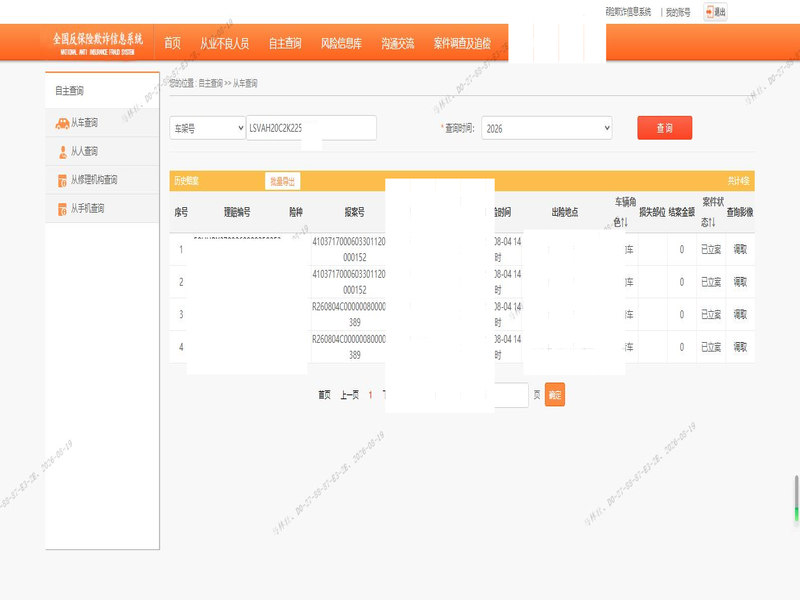This screenshot has width=800, height=600.
Task: Open the 沟通交流 navigation tab
Action: coord(397,43)
